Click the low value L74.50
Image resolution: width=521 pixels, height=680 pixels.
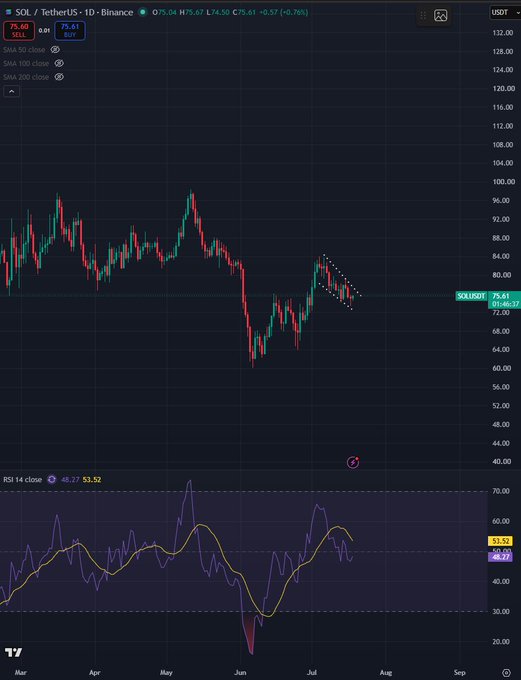click(218, 12)
